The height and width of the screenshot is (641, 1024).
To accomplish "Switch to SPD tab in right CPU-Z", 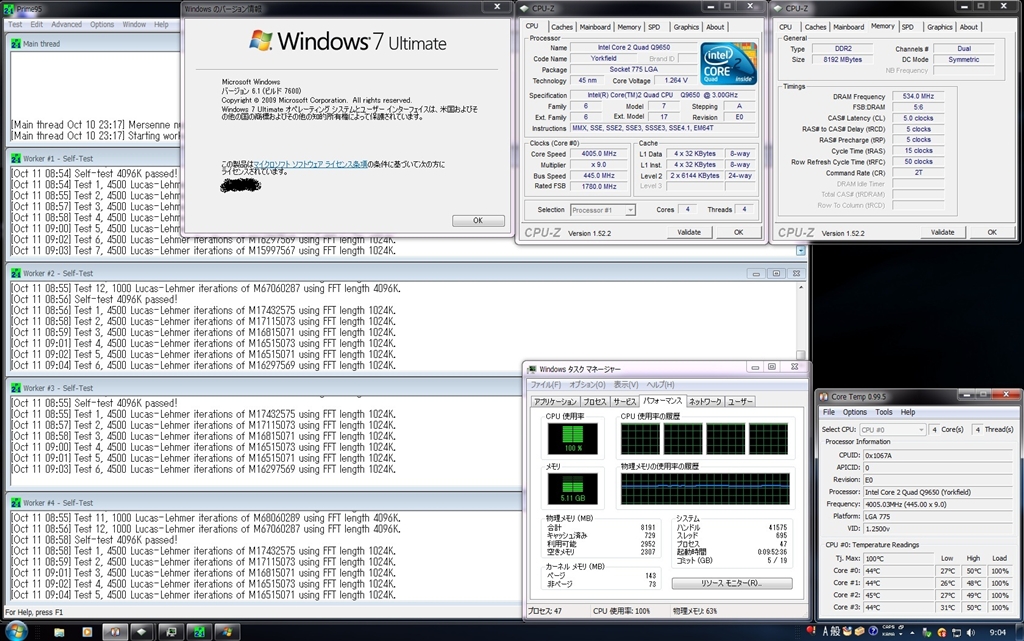I will pyautogui.click(x=908, y=27).
